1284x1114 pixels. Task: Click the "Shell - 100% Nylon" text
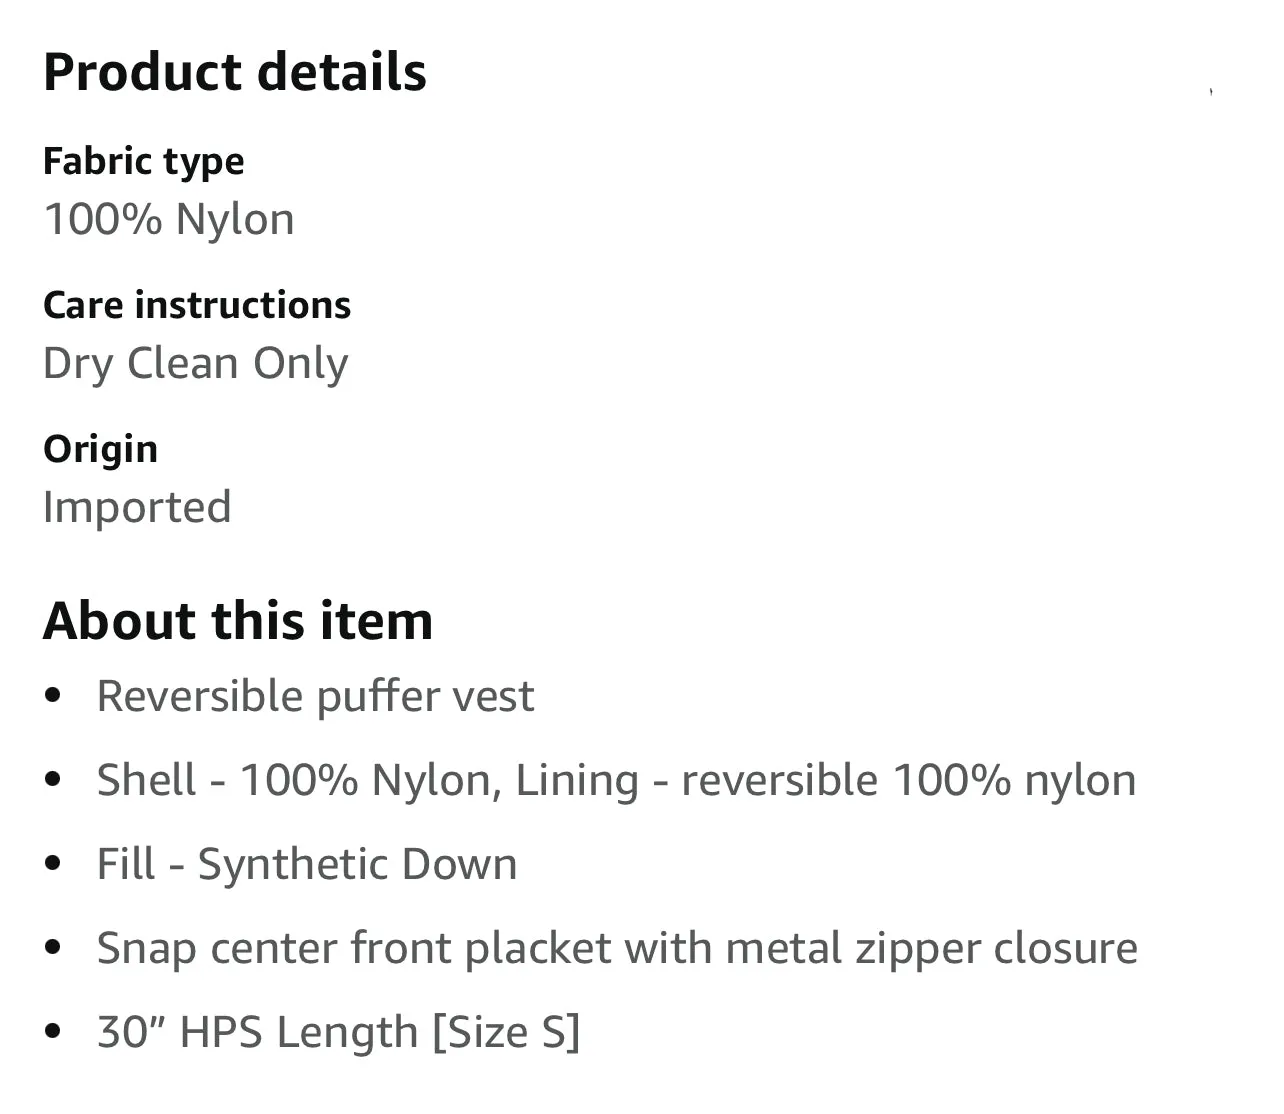click(x=299, y=781)
